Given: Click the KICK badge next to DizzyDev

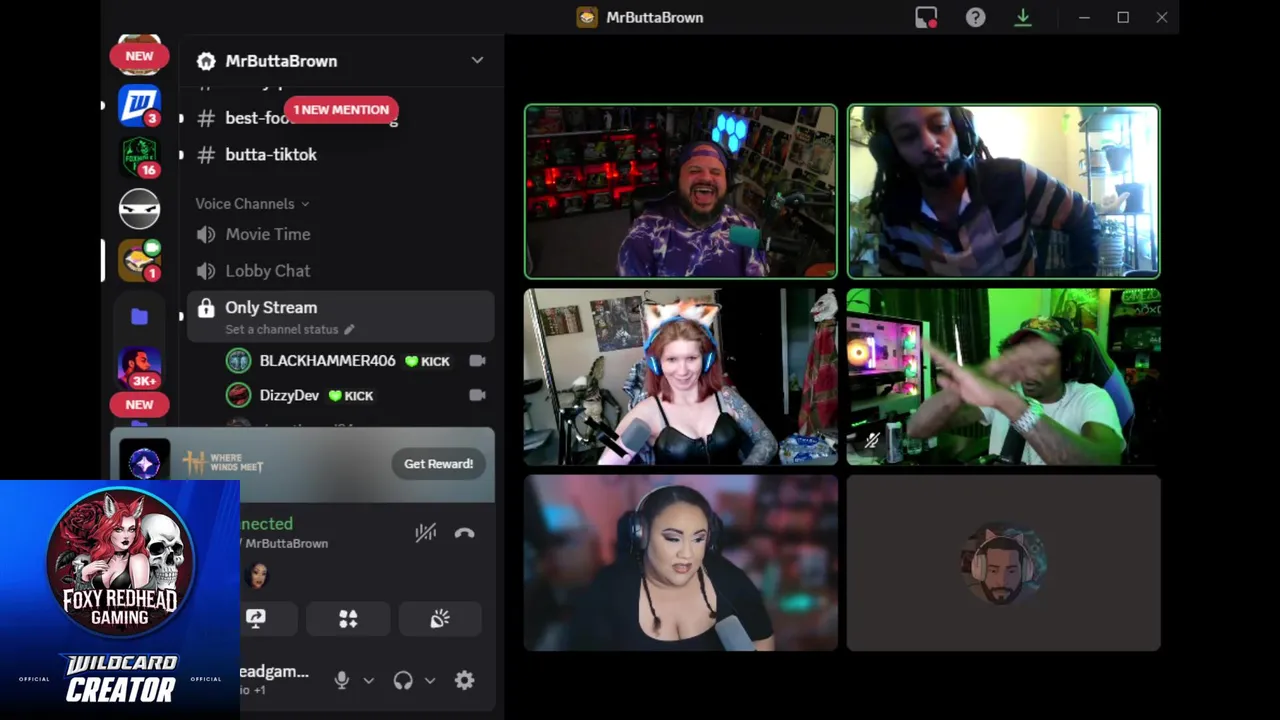Looking at the screenshot, I should coord(351,396).
